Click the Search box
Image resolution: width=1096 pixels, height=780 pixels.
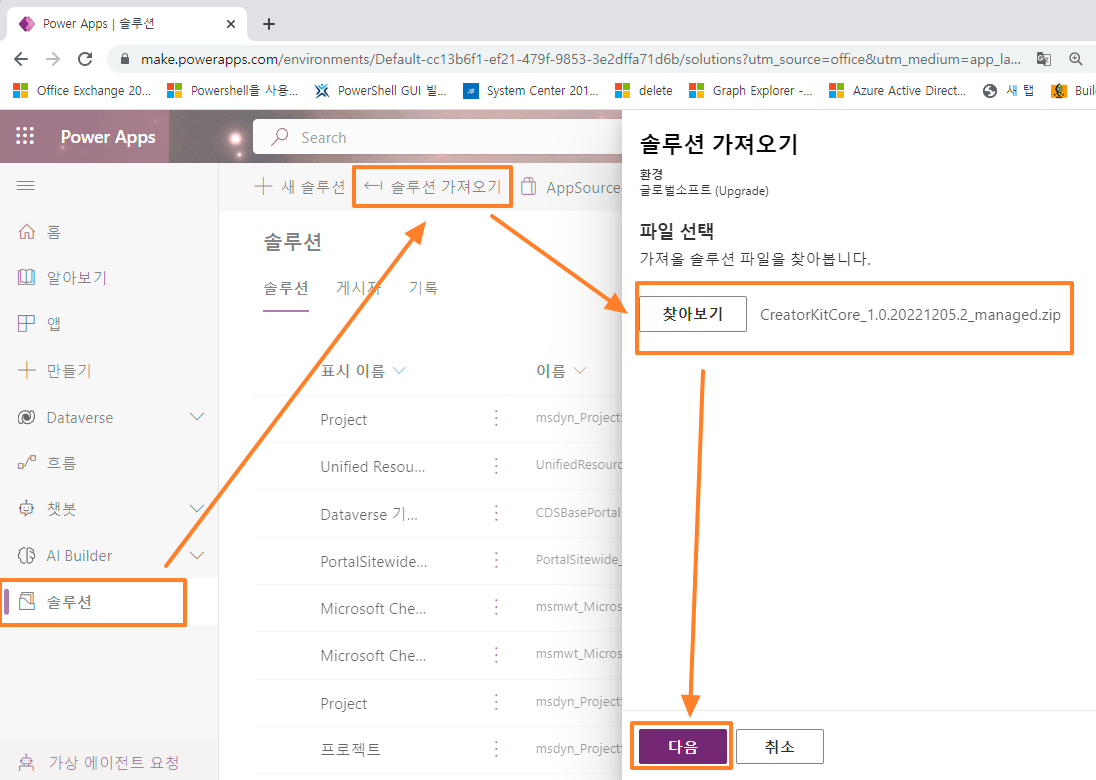pyautogui.click(x=438, y=137)
